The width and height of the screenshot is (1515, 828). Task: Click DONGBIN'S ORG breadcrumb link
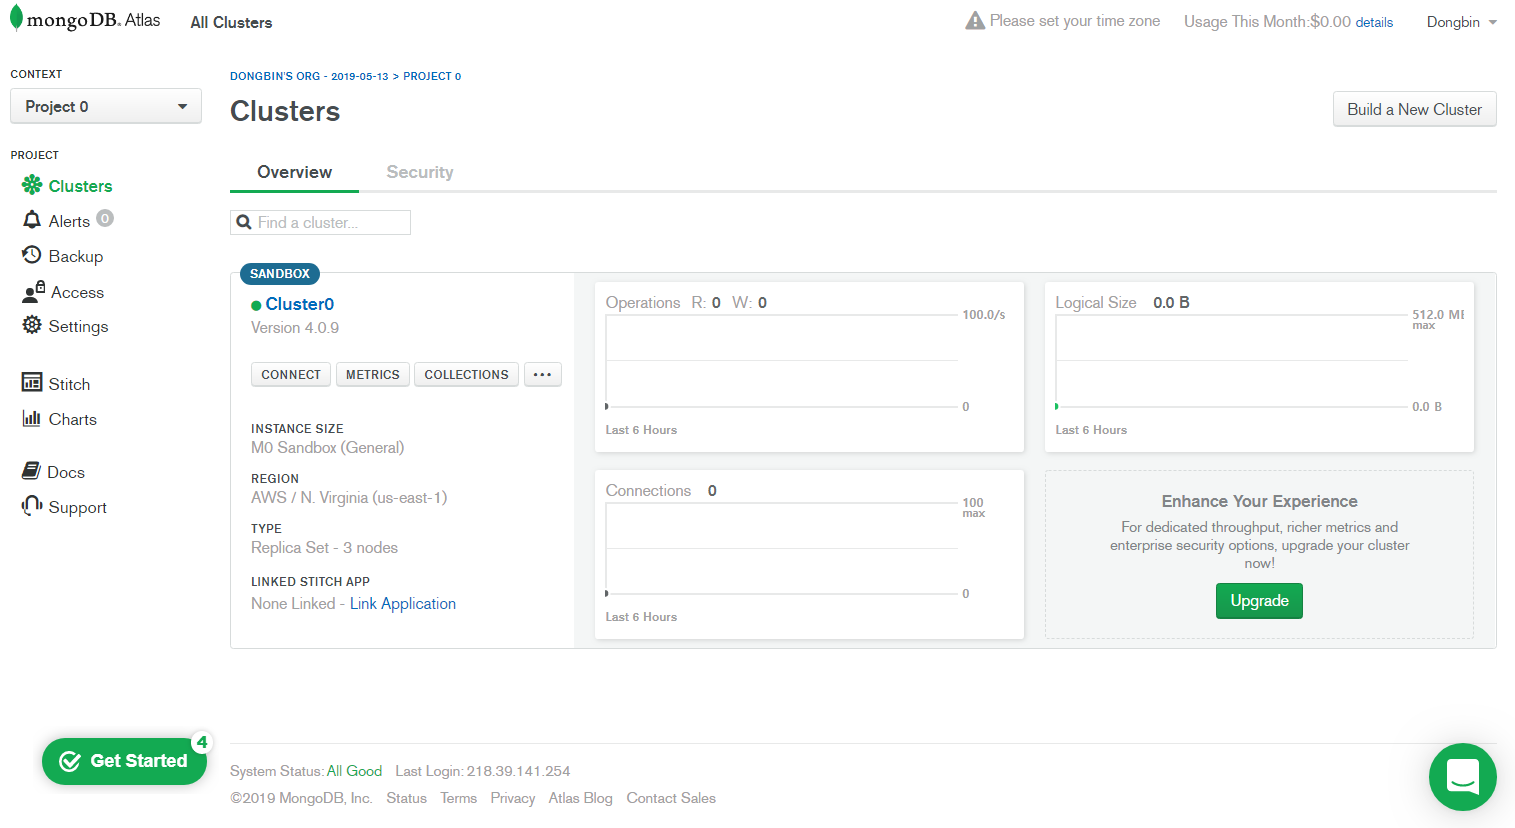point(309,76)
